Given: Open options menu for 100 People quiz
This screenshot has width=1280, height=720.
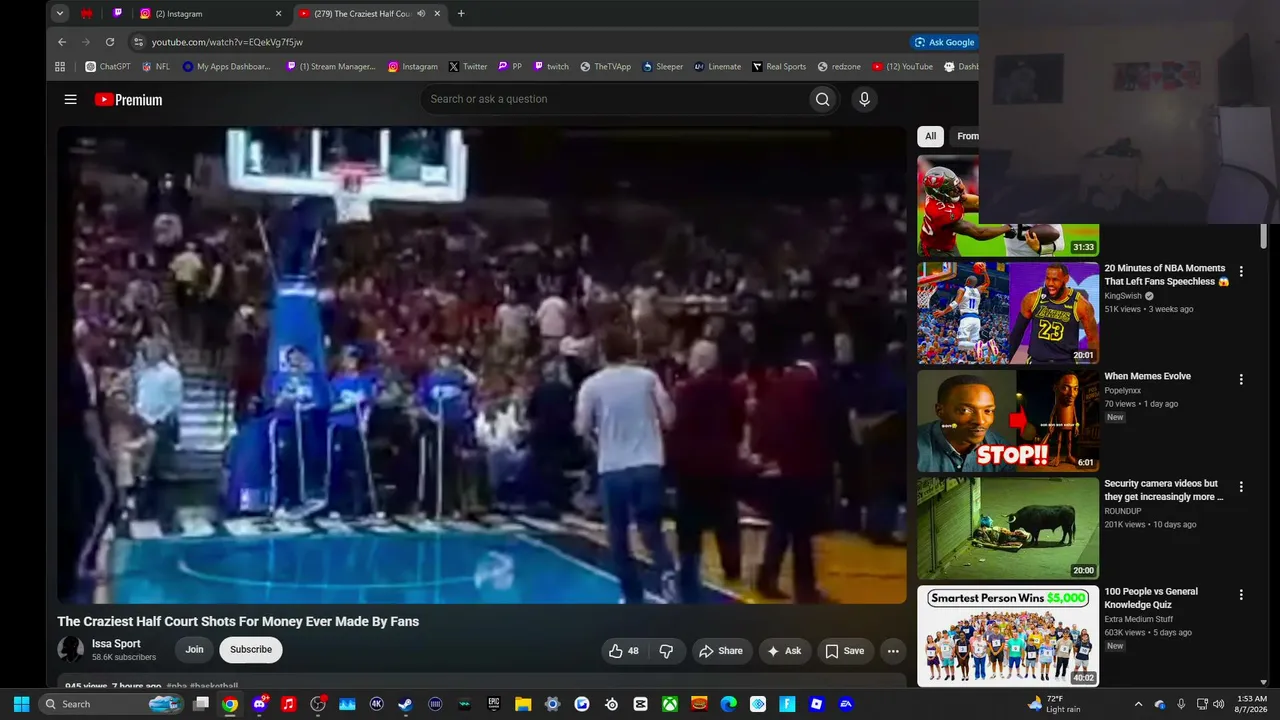Looking at the screenshot, I should [x=1241, y=595].
